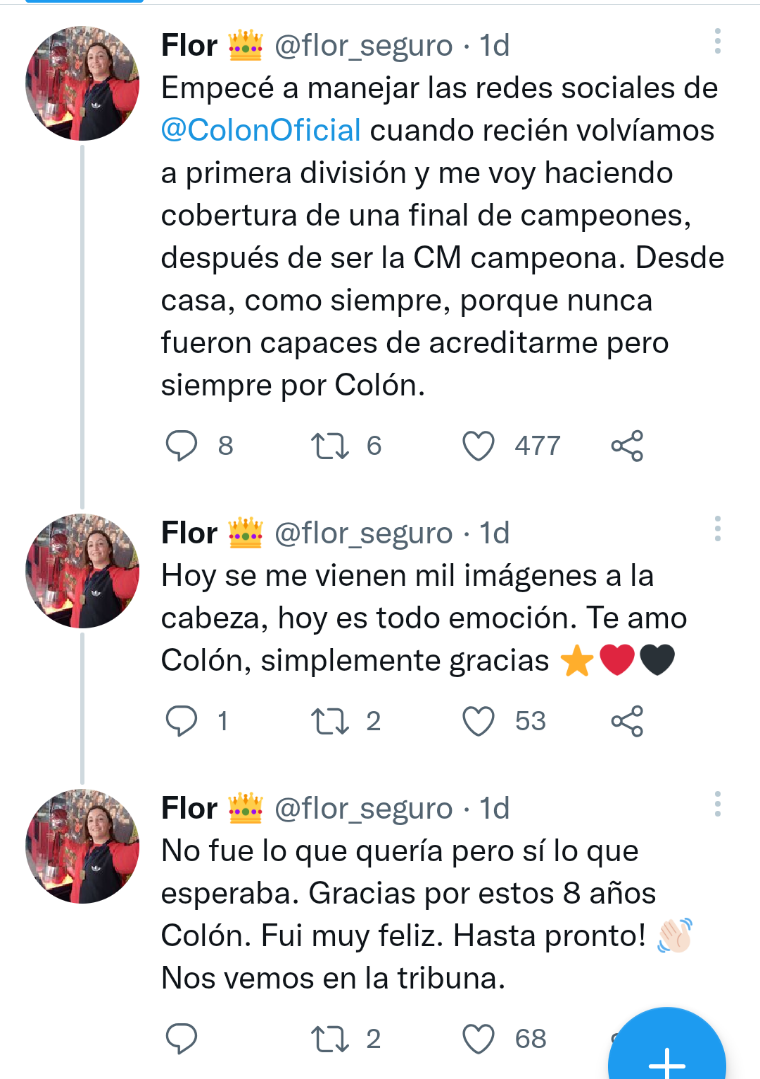The width and height of the screenshot is (760, 1079).
Task: Open @flor_seguro handle on first tweet
Action: pyautogui.click(x=362, y=44)
